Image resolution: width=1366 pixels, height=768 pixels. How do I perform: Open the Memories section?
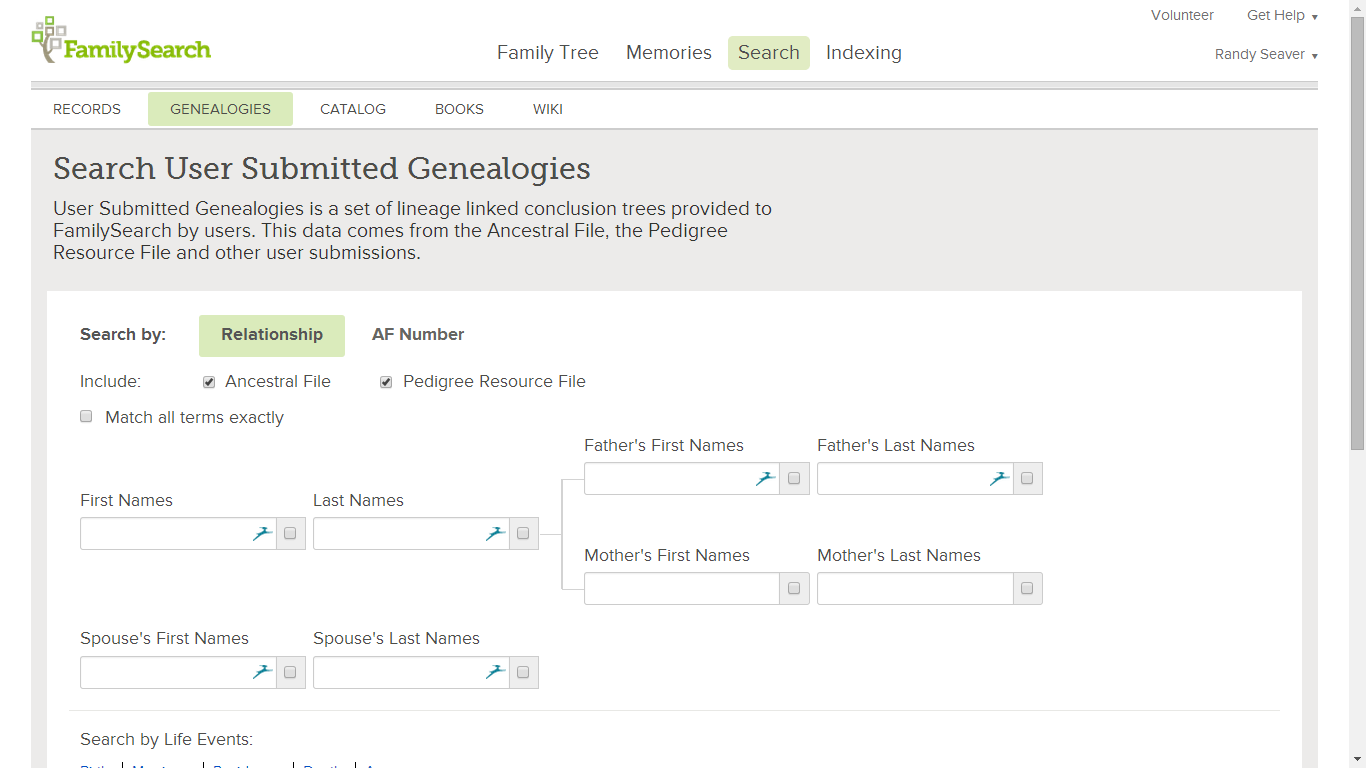point(668,52)
